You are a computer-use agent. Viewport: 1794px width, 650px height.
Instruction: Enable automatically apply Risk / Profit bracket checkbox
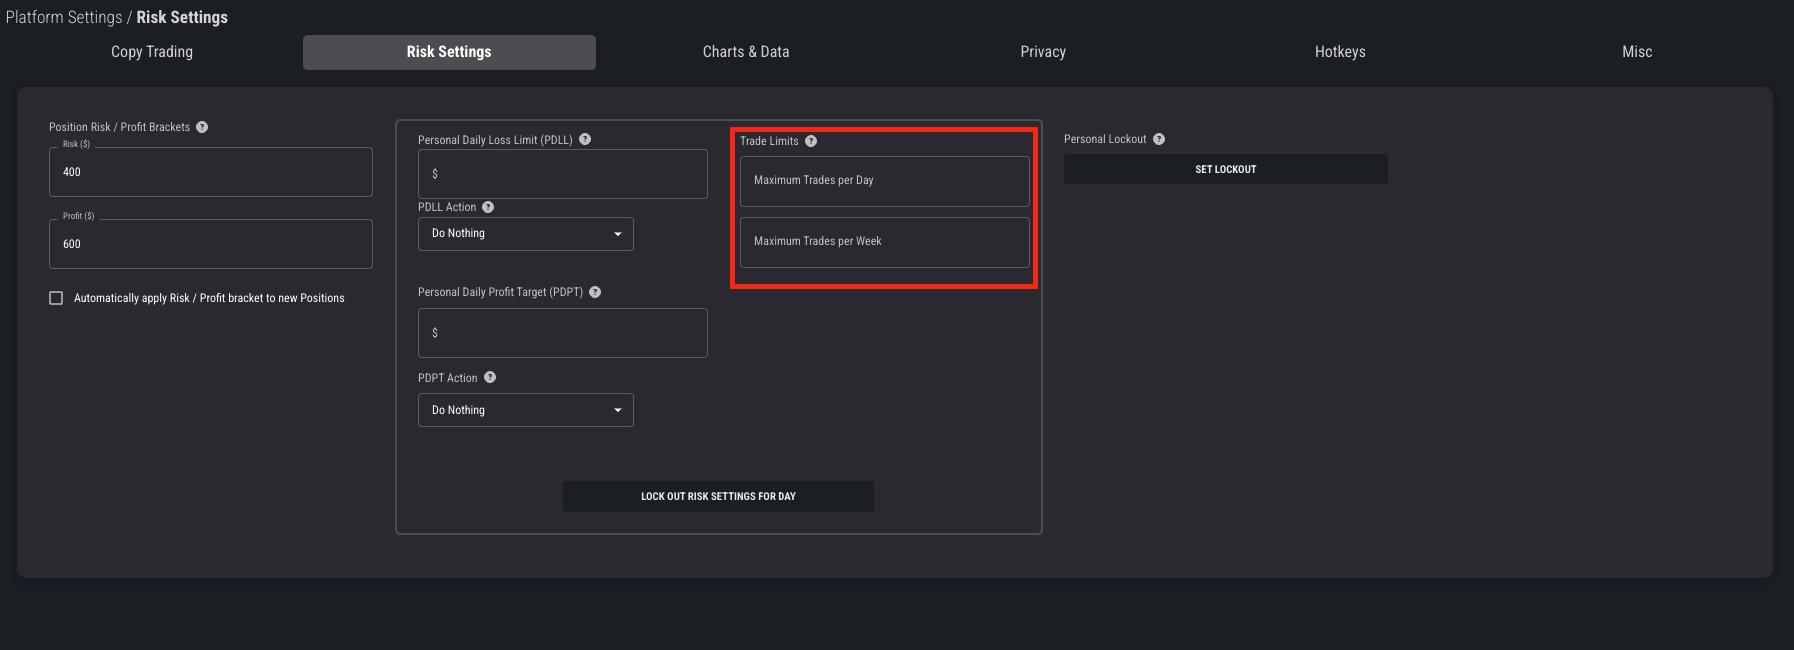pyautogui.click(x=56, y=298)
